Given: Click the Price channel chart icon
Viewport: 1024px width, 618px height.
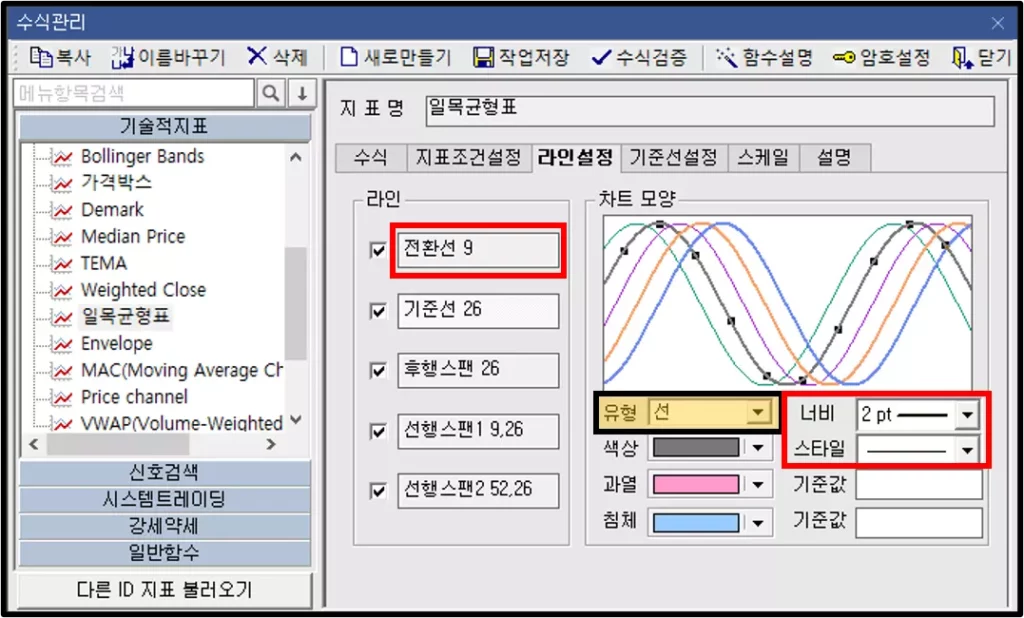Looking at the screenshot, I should tap(63, 398).
